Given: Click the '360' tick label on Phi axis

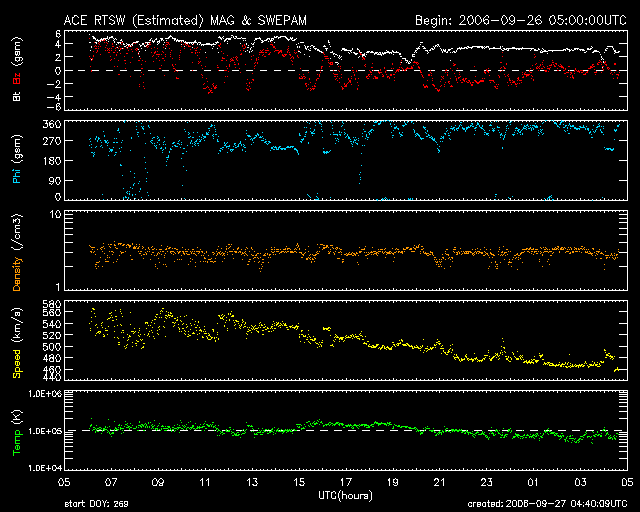Looking at the screenshot, I should [x=52, y=125].
